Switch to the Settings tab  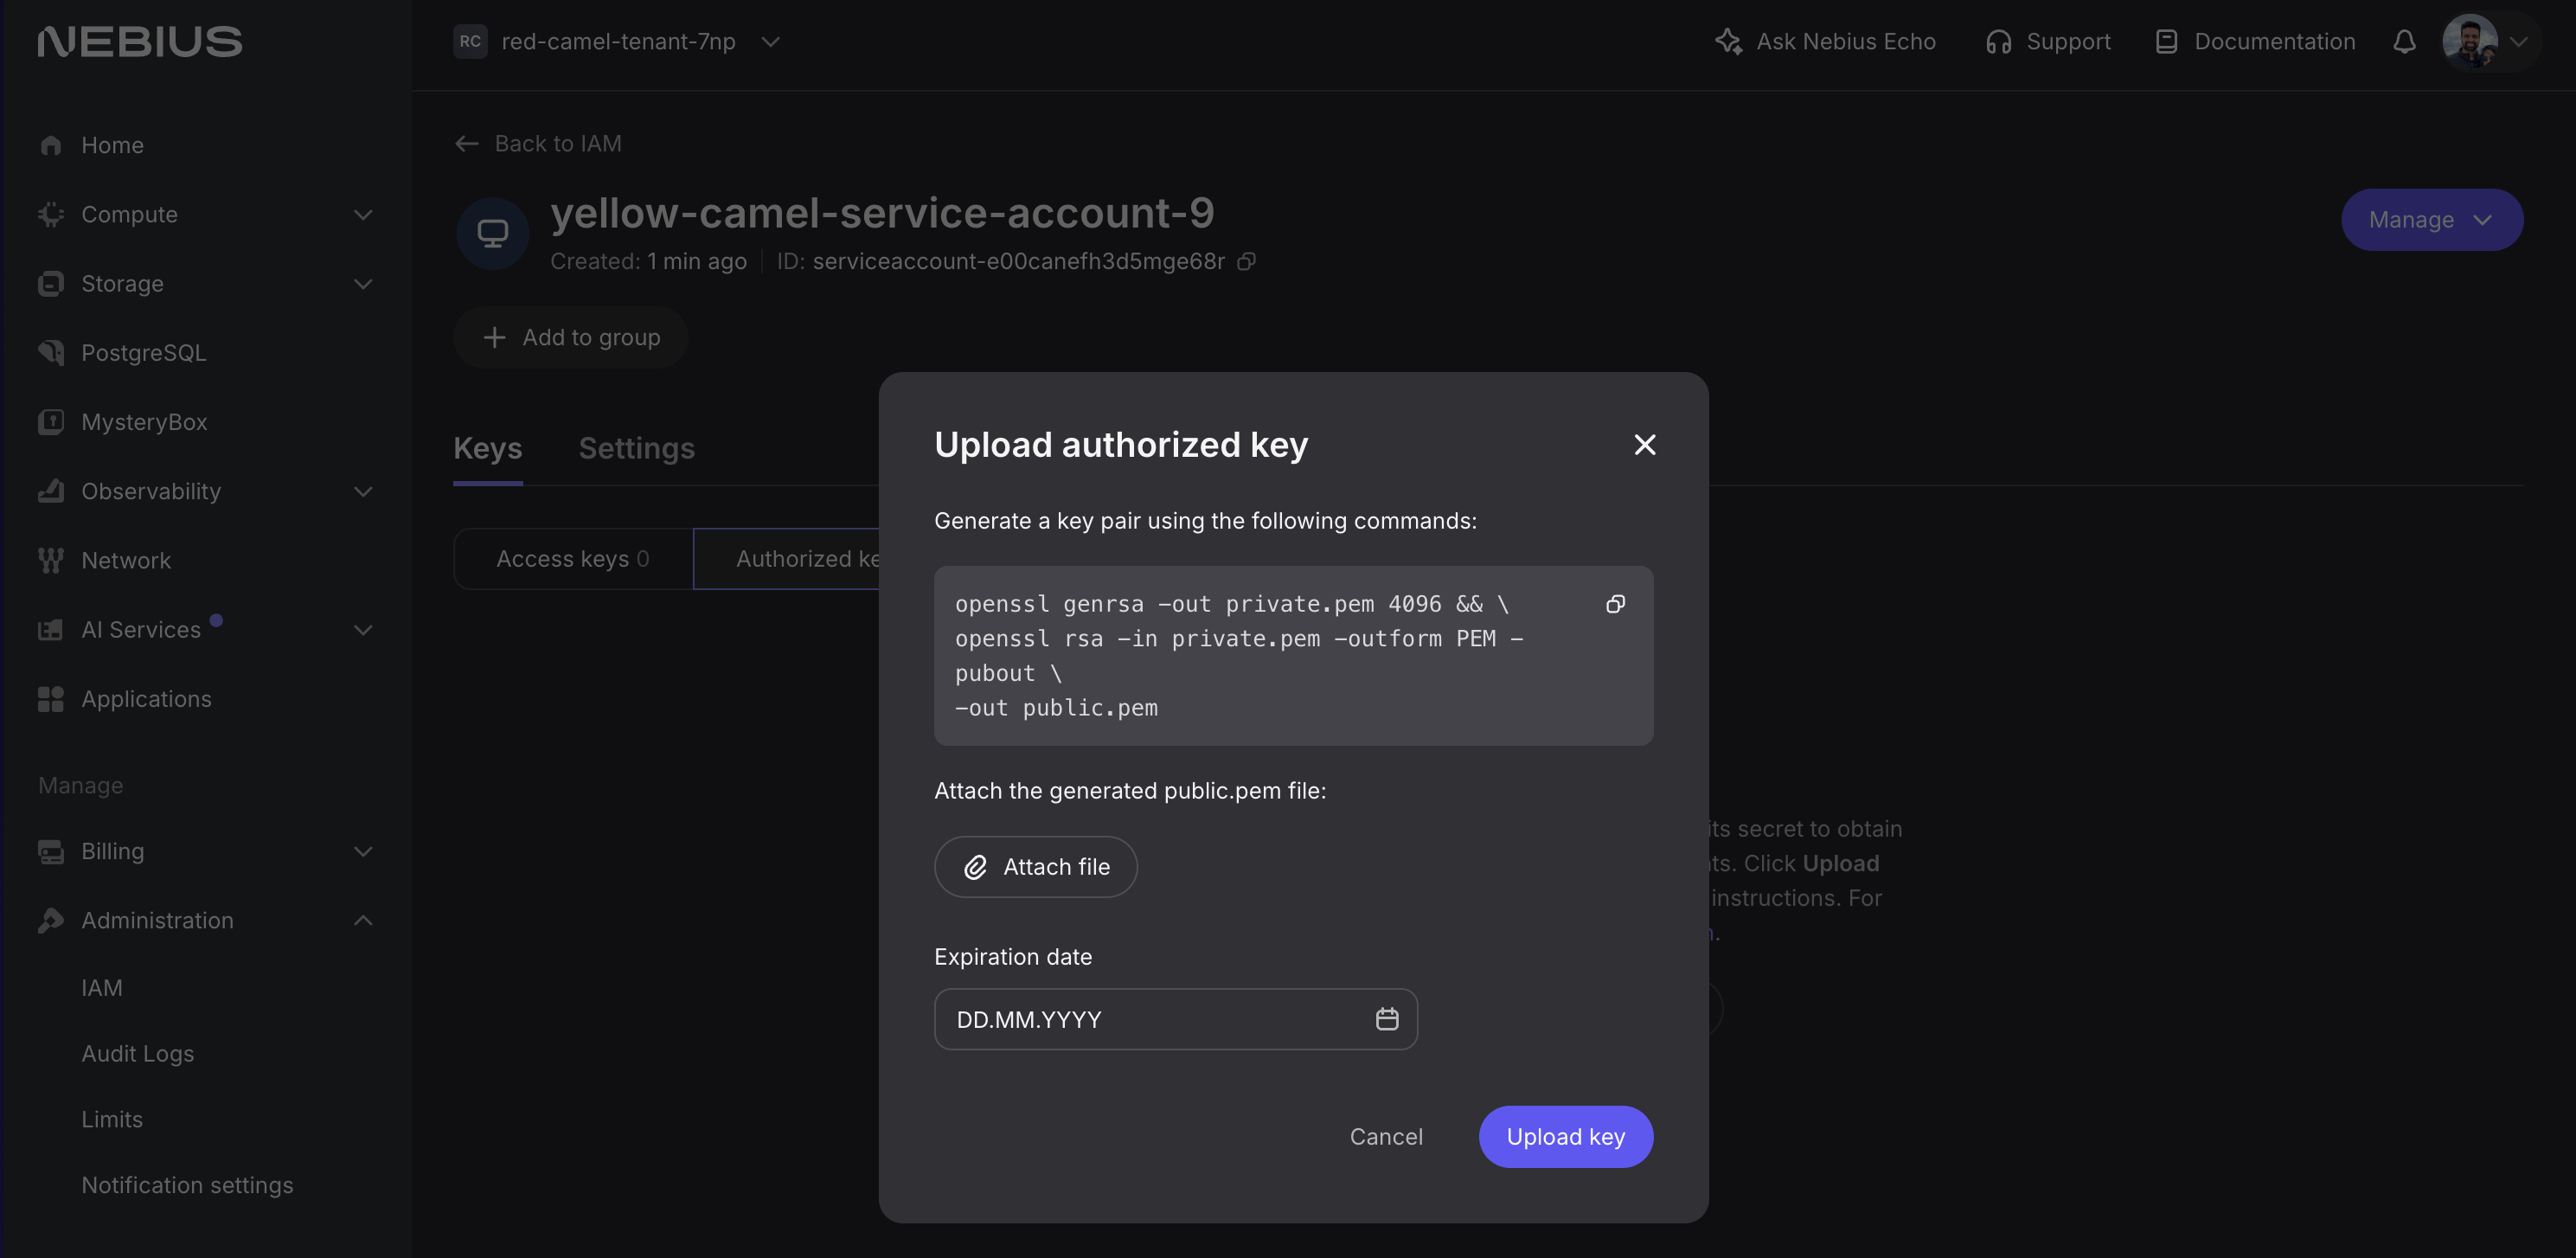(x=637, y=448)
